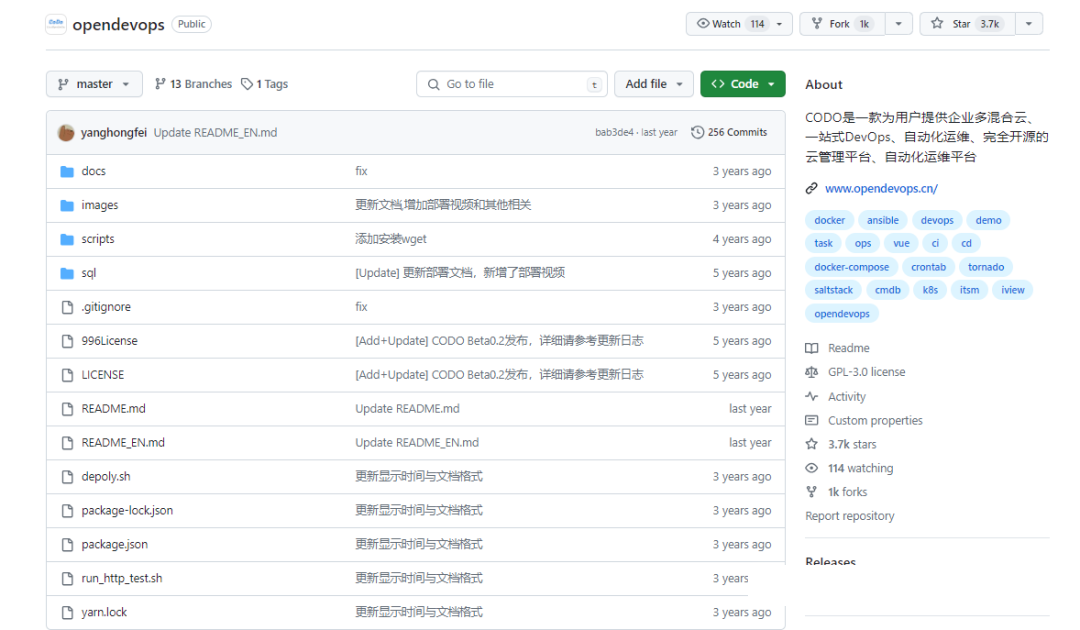Open the green Code dropdown
The width and height of the screenshot is (1080, 630).
click(743, 84)
